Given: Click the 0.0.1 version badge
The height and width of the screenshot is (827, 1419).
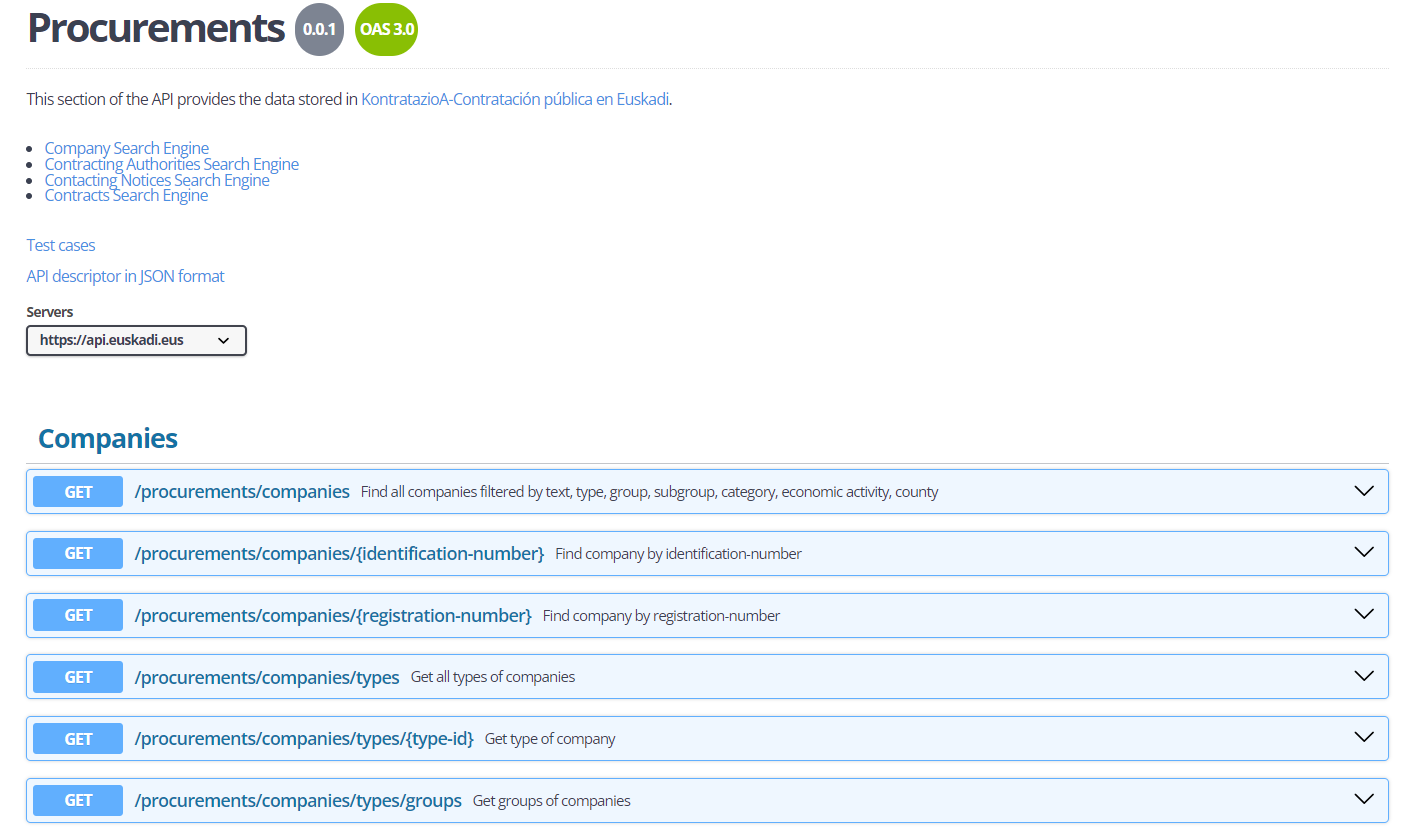Looking at the screenshot, I should tap(320, 30).
